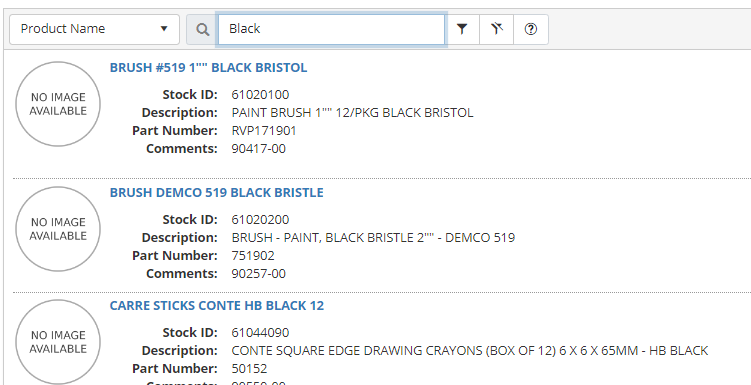
Task: Open BRUSH DEMCO 519 BLACK BRISTLE link
Action: [x=216, y=192]
